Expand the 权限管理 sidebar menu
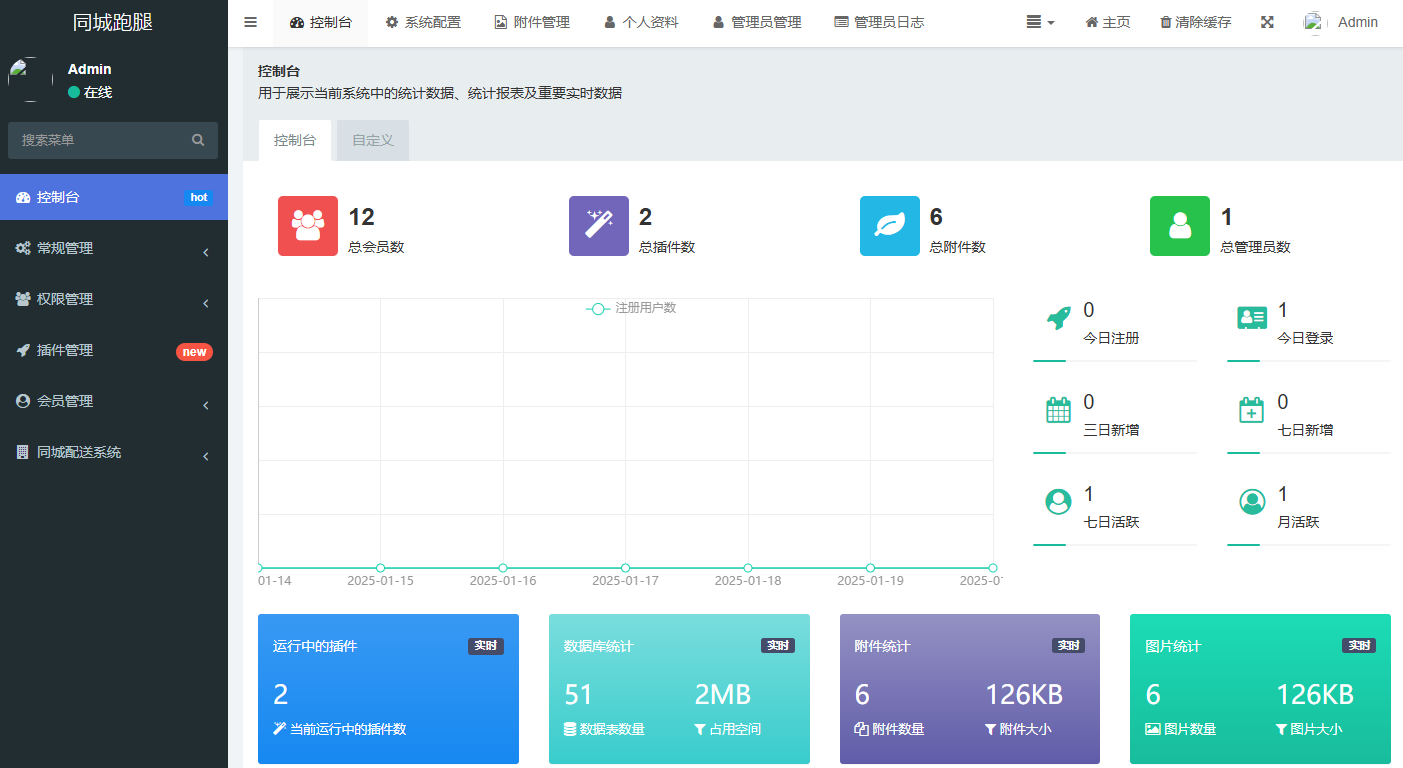 coord(113,299)
